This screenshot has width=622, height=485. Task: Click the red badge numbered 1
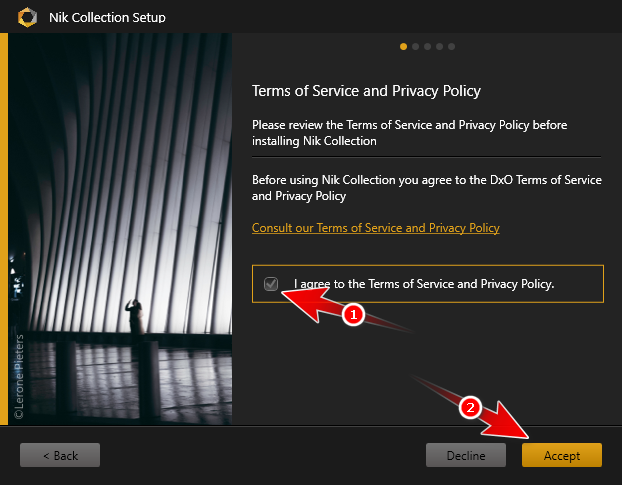click(351, 314)
